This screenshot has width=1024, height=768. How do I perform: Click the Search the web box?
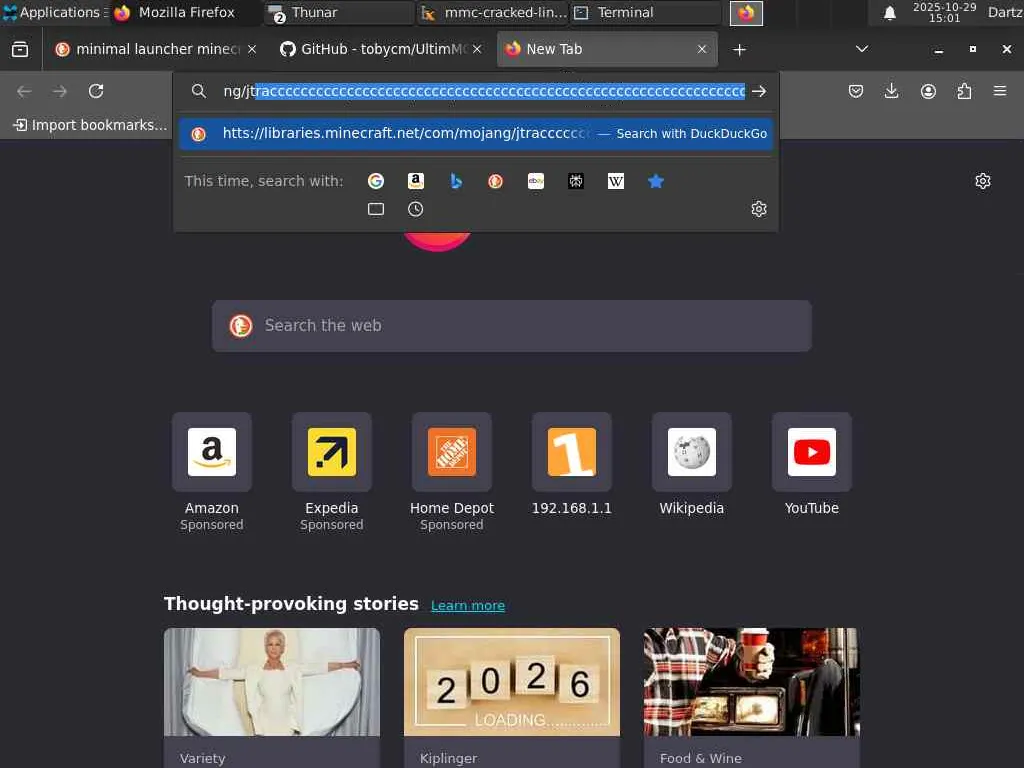point(511,326)
